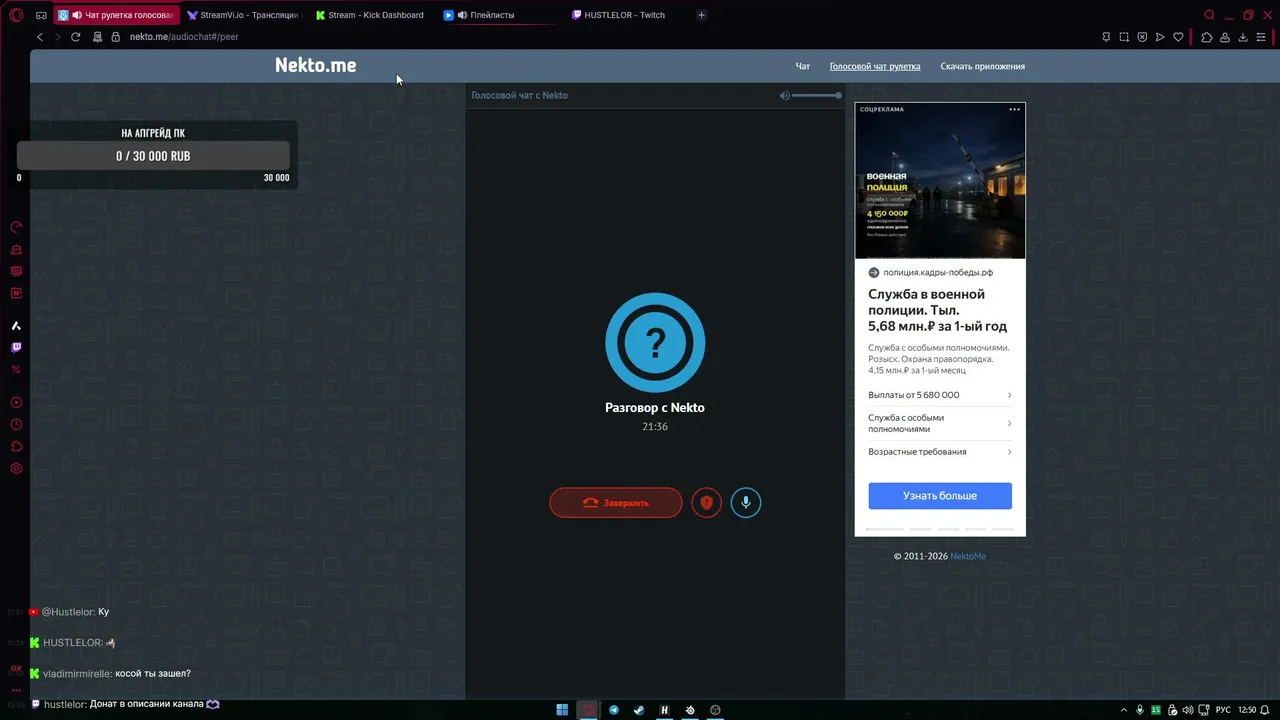Click the Nekto.me site logo
The height and width of the screenshot is (720, 1280).
coord(316,65)
